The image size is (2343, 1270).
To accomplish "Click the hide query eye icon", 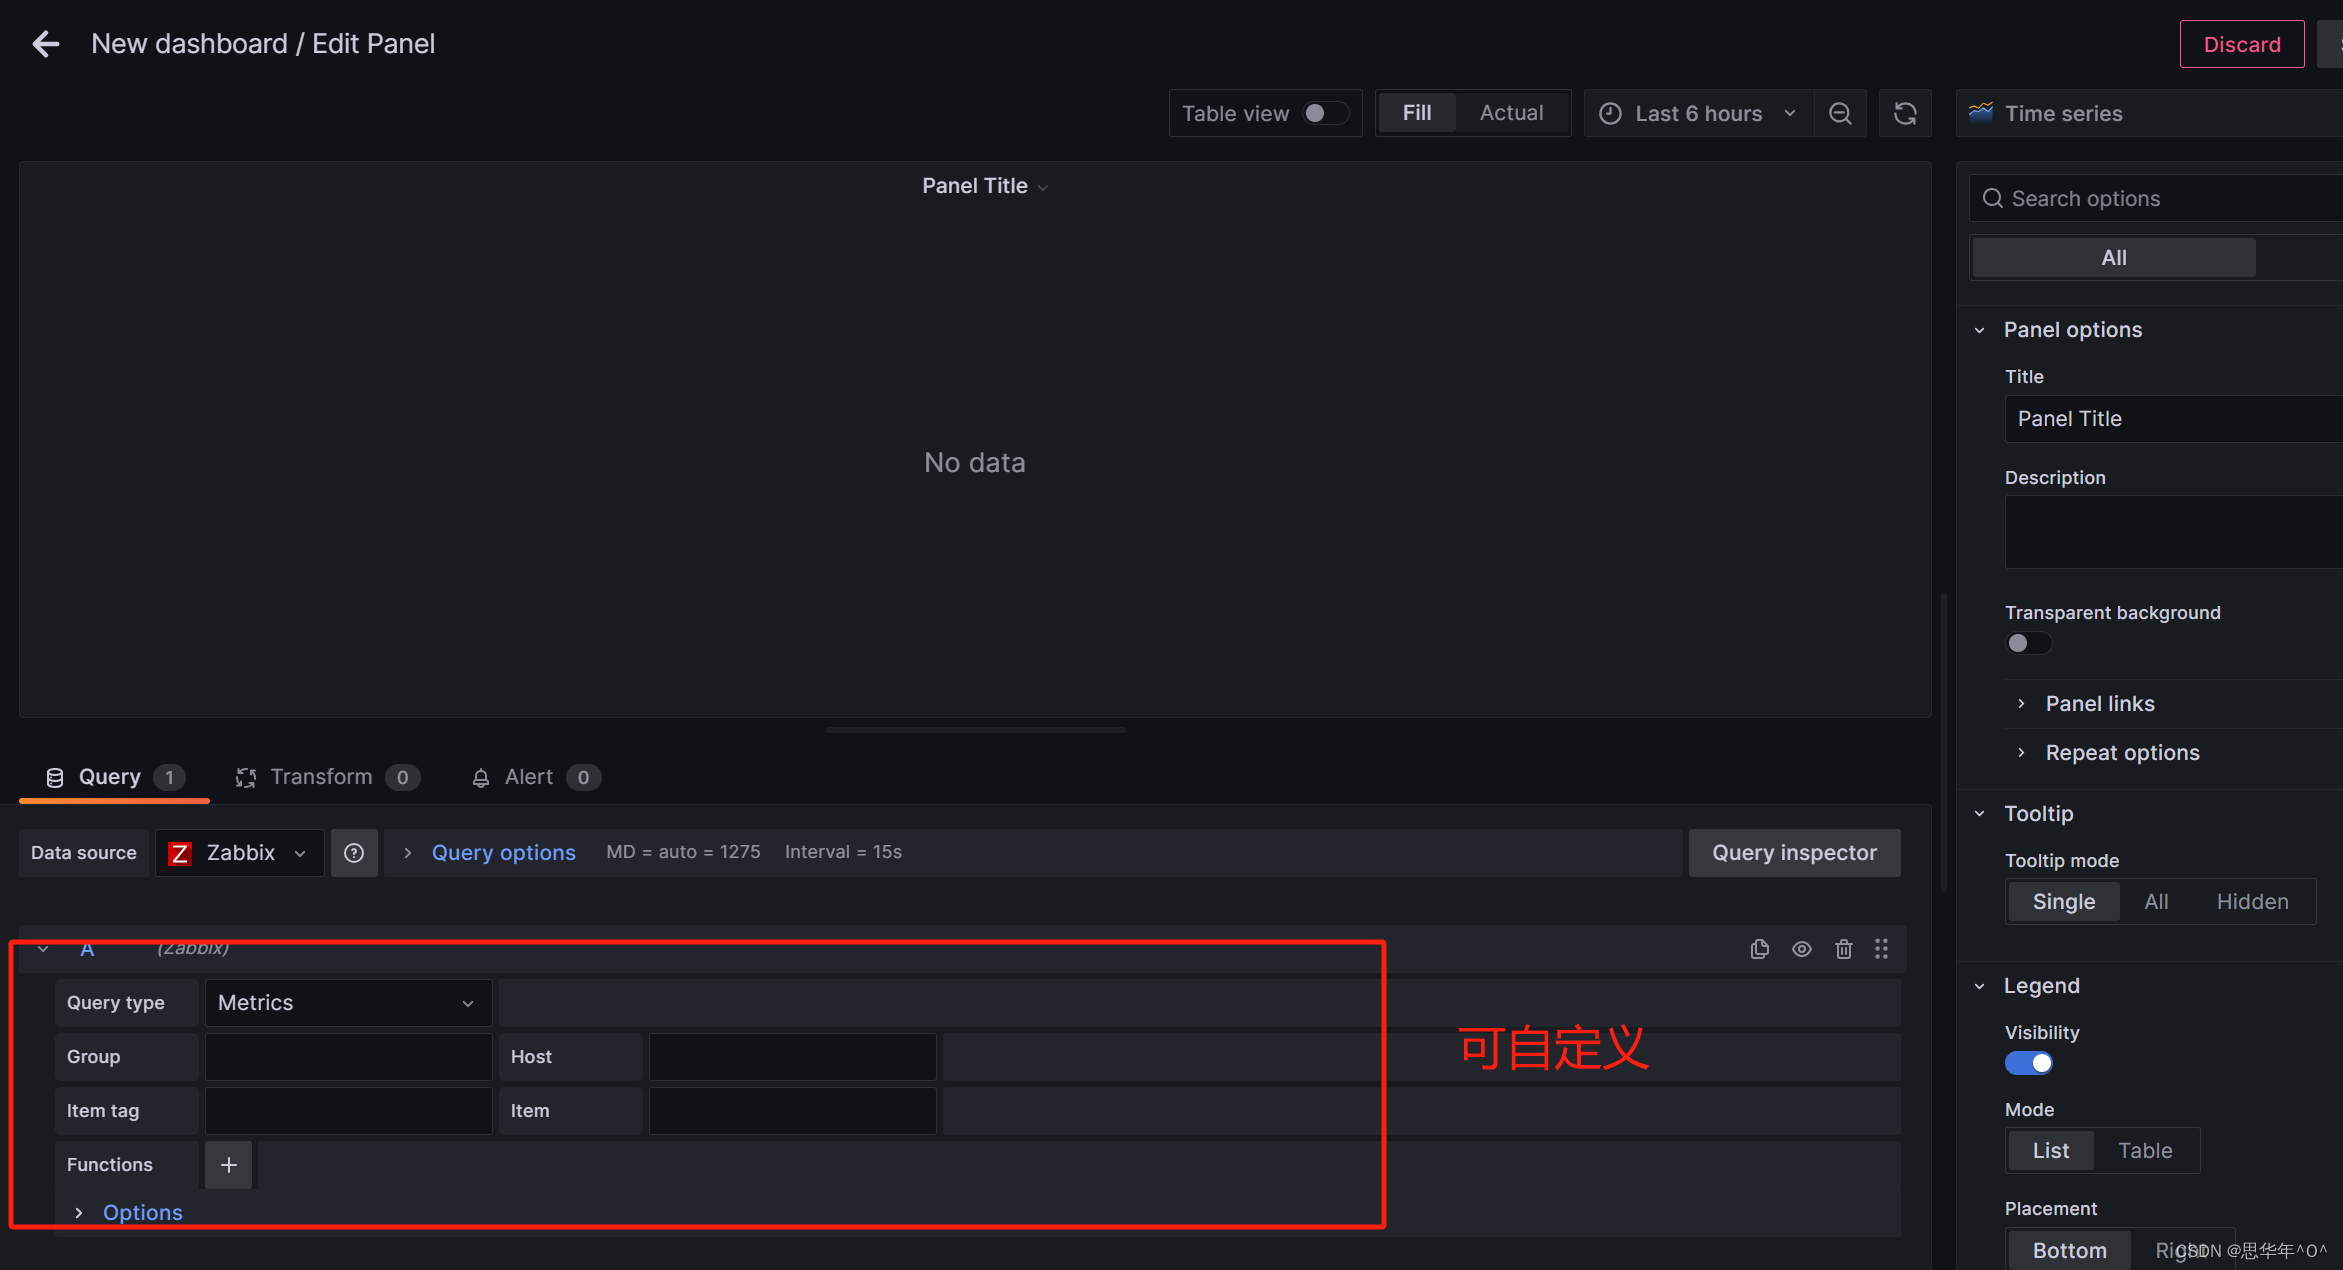I will [1800, 948].
